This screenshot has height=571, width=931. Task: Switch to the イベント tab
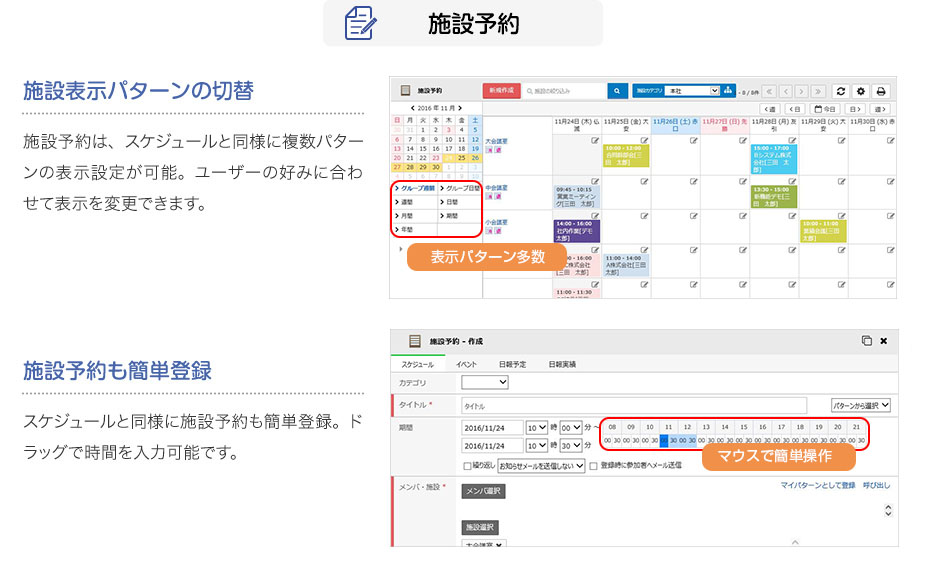pos(466,365)
